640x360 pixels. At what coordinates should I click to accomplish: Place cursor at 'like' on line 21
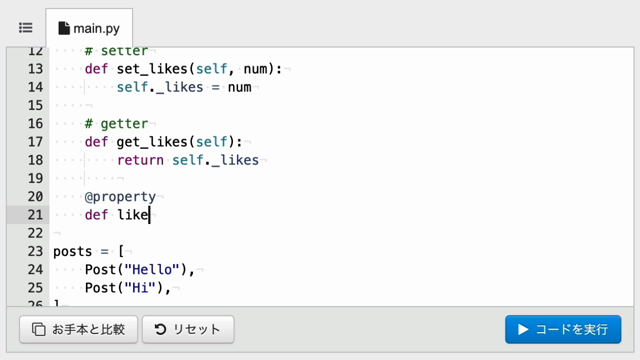click(133, 215)
